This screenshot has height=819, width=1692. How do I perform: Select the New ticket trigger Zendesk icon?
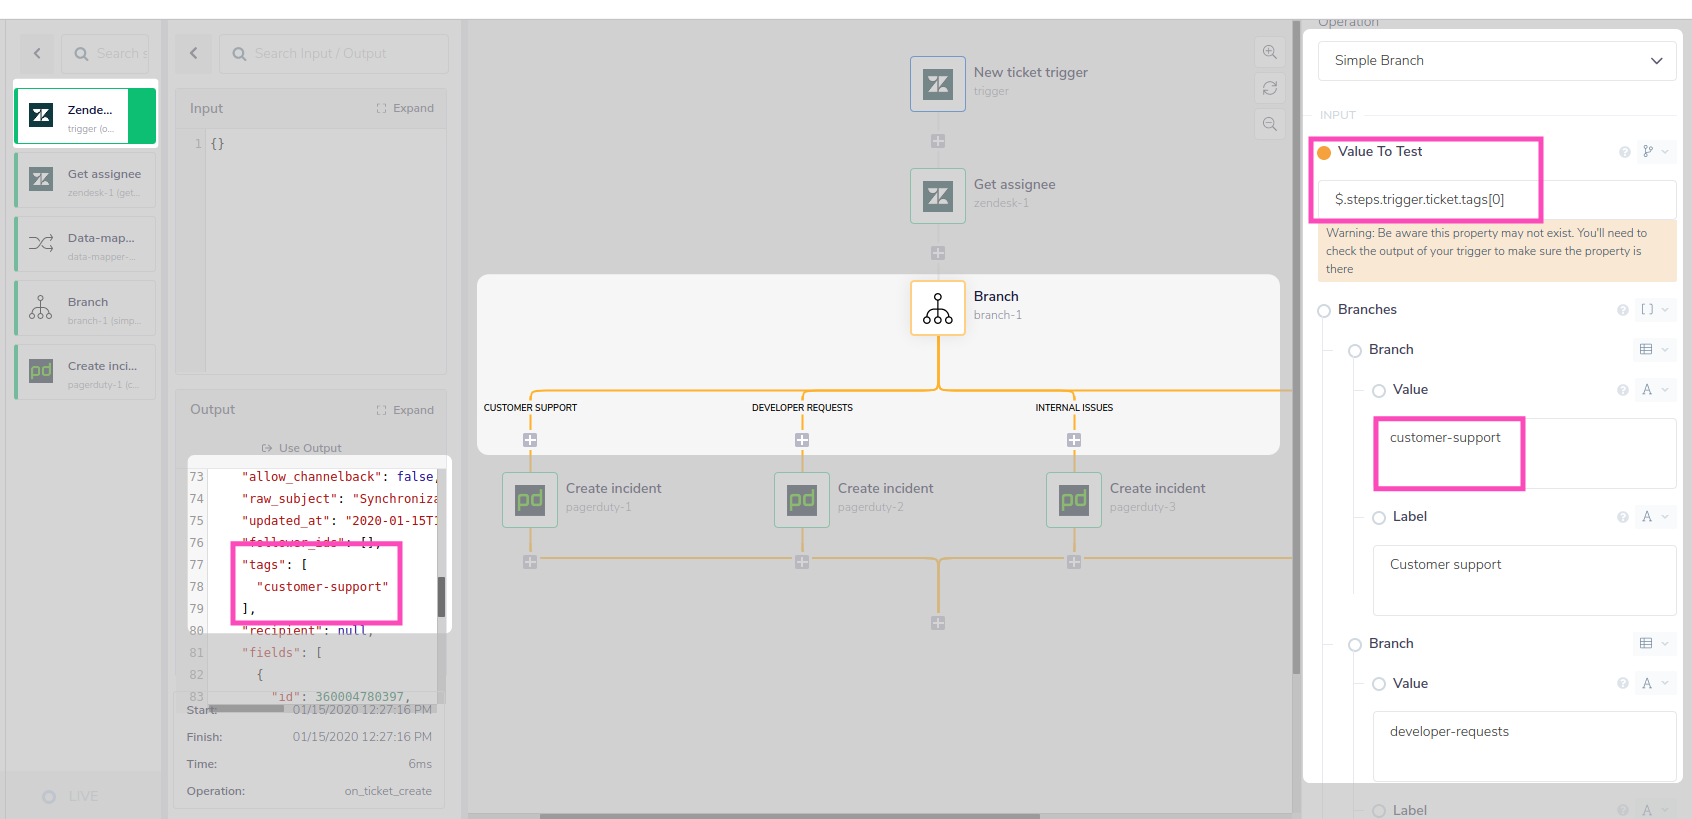click(937, 84)
